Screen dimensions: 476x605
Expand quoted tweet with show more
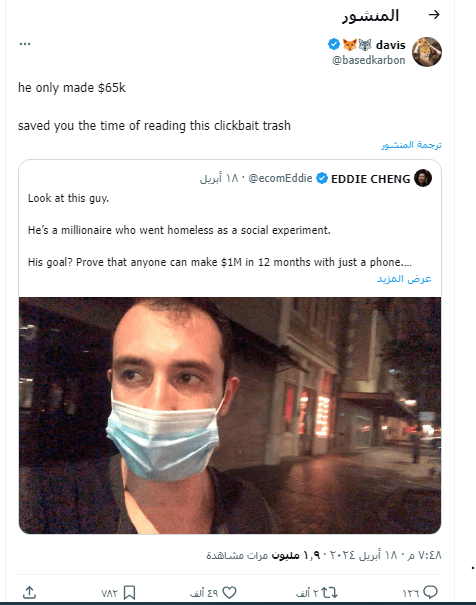click(x=404, y=279)
